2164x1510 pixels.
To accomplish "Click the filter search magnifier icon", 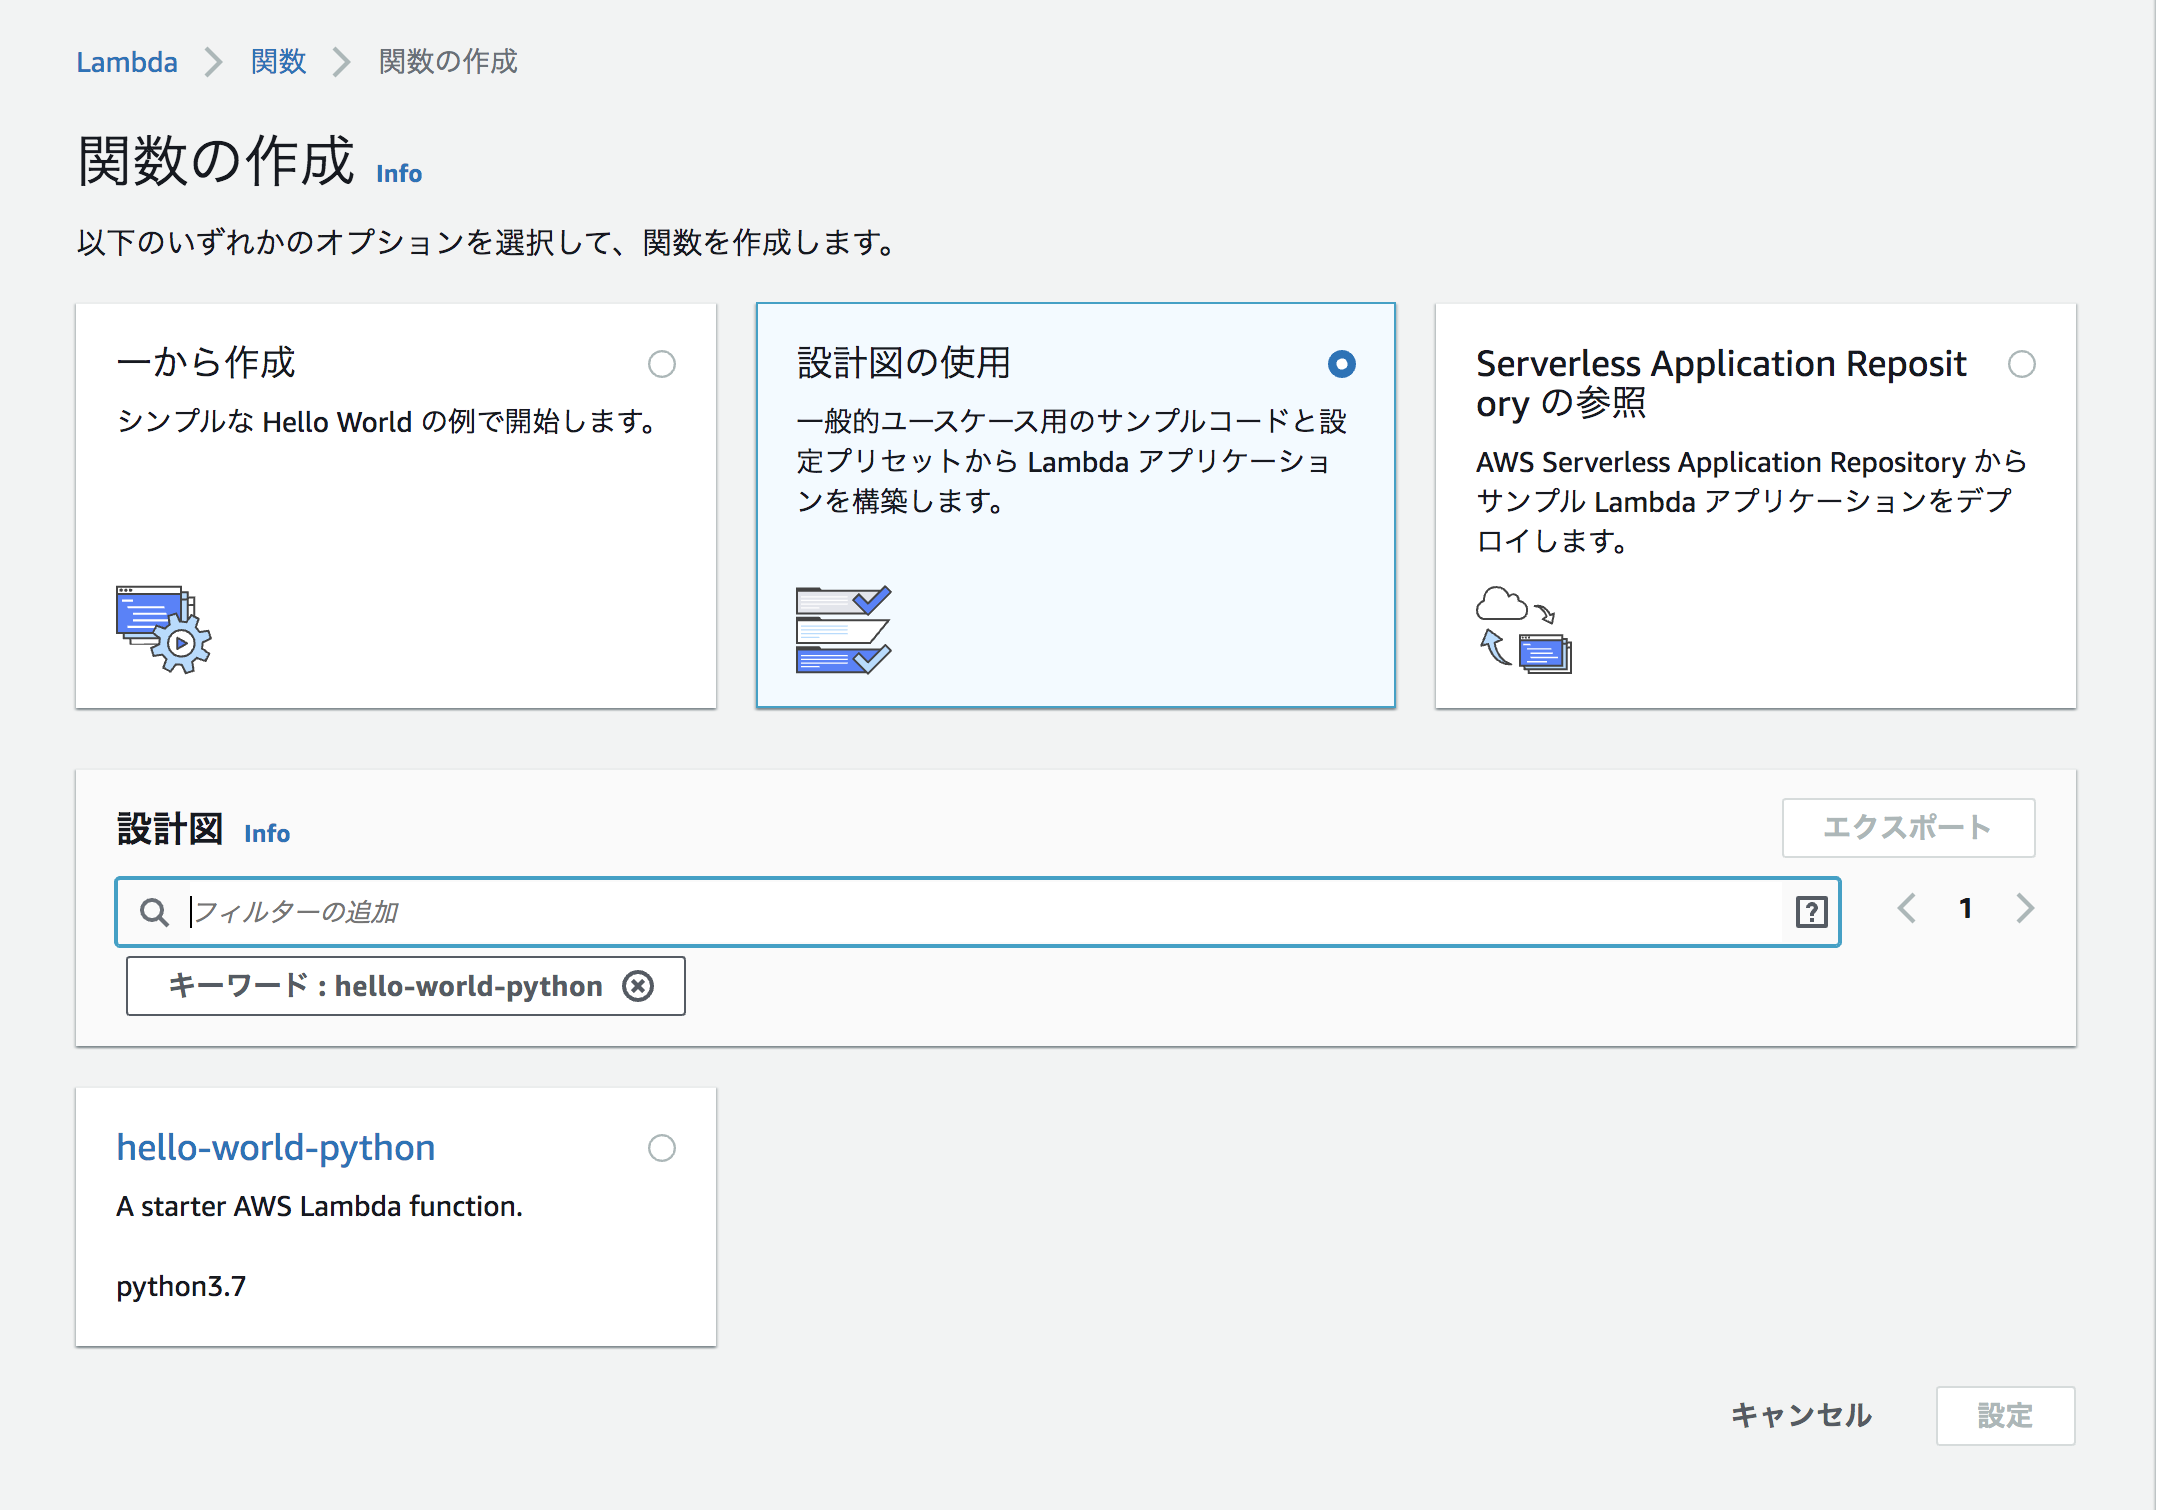I will point(154,912).
